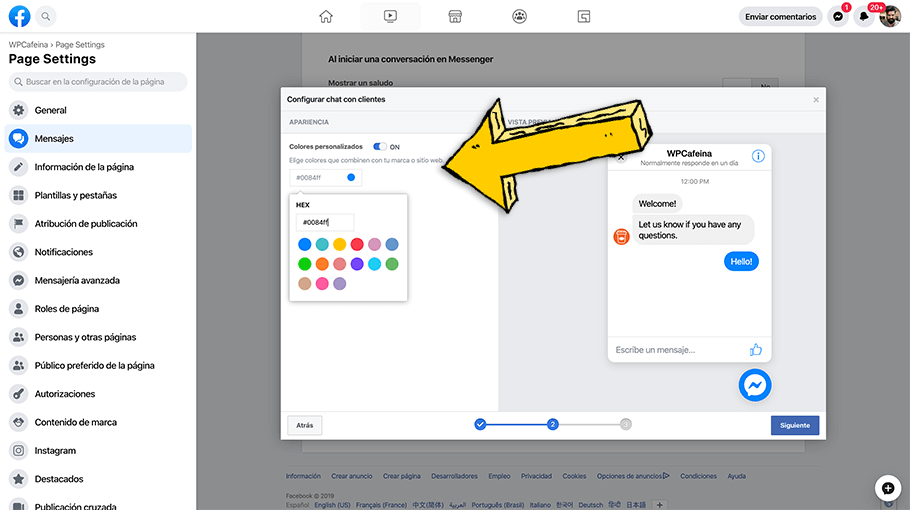Open General settings
Image resolution: width=910 pixels, height=510 pixels.
98,110
